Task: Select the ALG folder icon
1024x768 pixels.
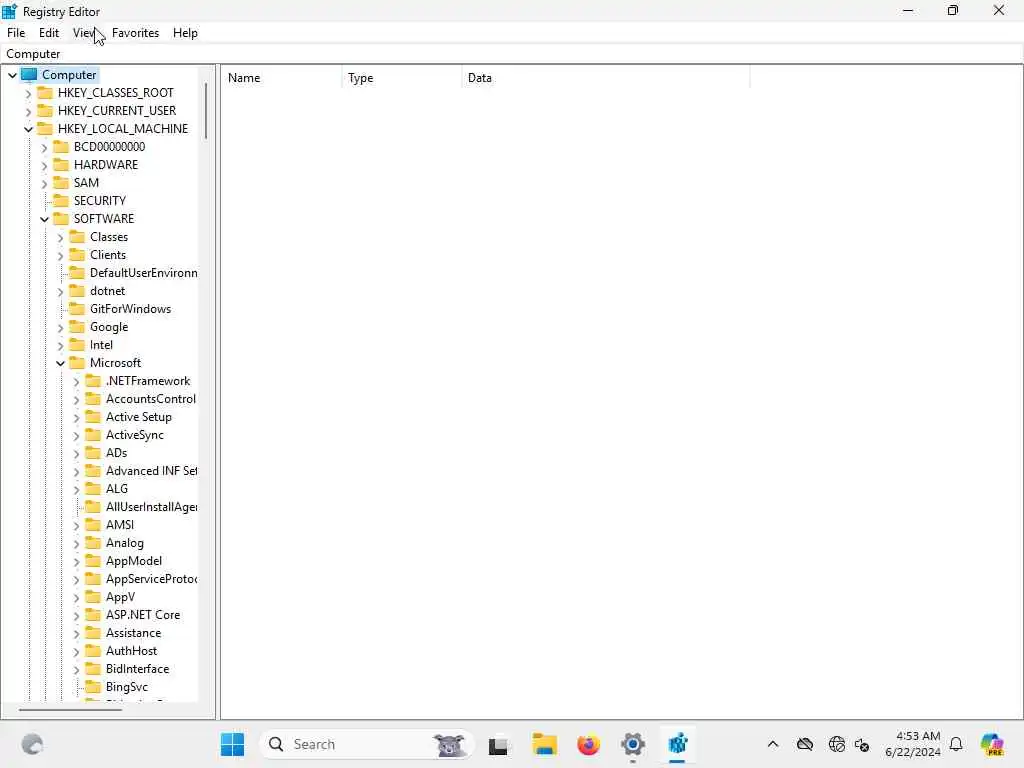Action: (93, 488)
